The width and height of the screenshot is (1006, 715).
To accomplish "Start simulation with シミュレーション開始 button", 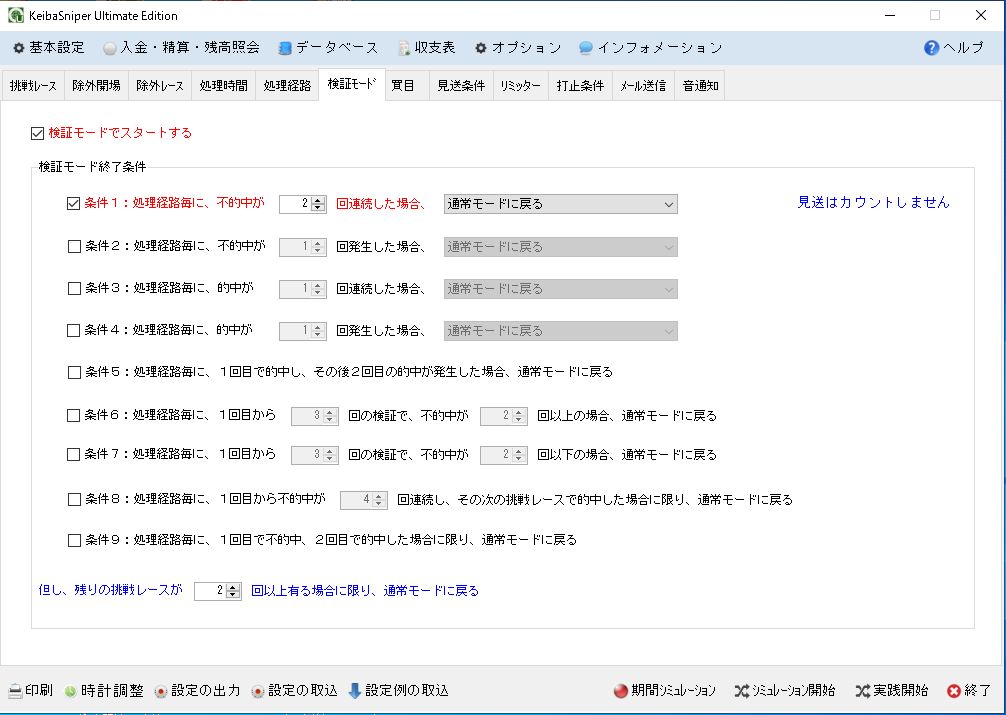I will click(785, 691).
